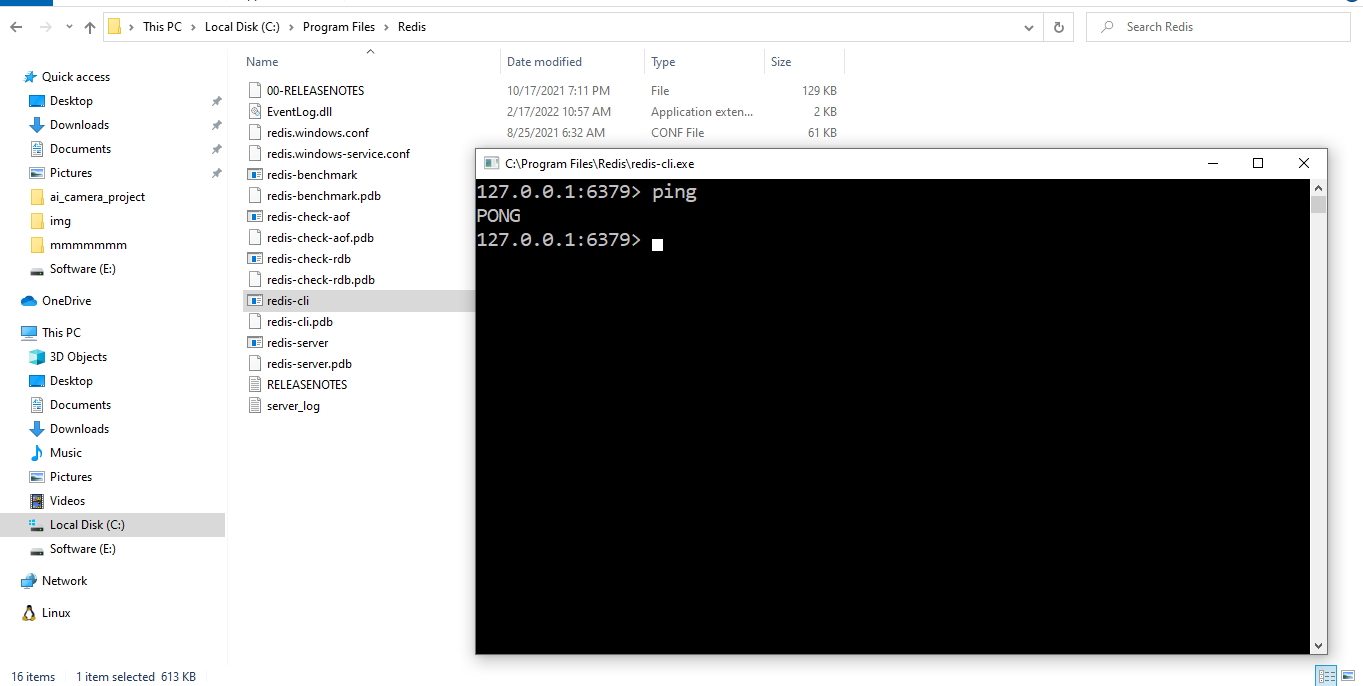The width and height of the screenshot is (1363, 686).
Task: Open the recent locations dropdown arrow
Action: pyautogui.click(x=67, y=27)
